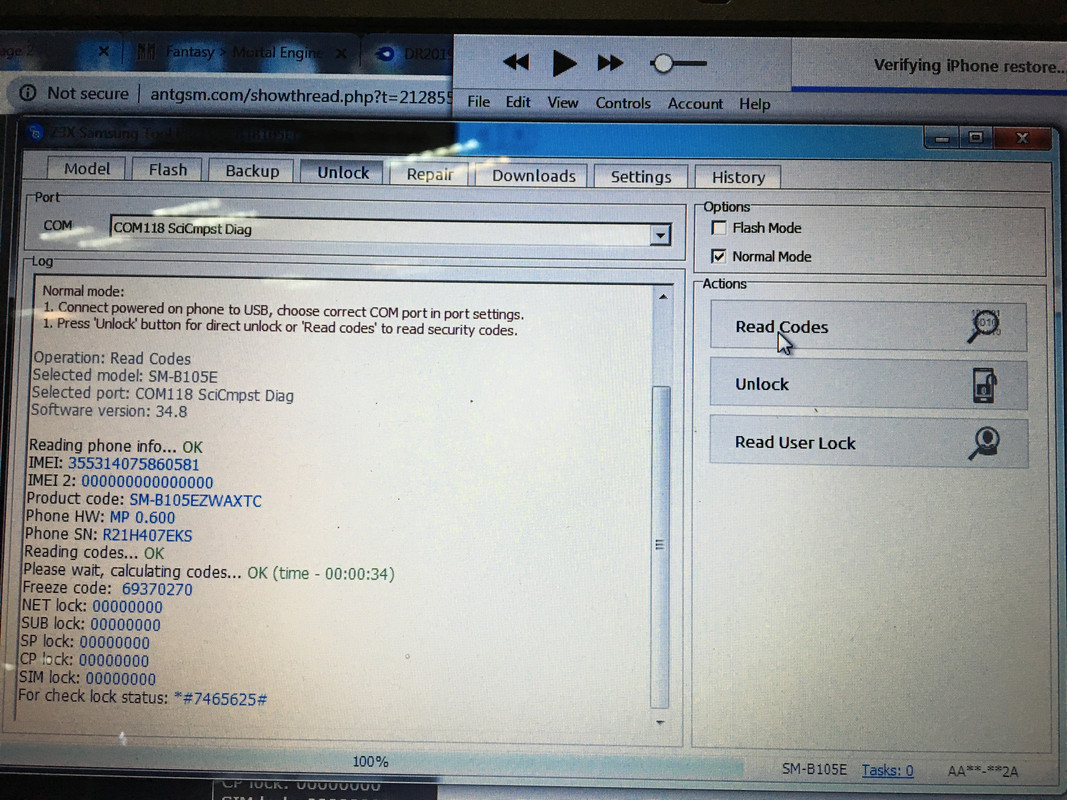Click the Read Codes button
The image size is (1067, 800).
pyautogui.click(x=868, y=327)
